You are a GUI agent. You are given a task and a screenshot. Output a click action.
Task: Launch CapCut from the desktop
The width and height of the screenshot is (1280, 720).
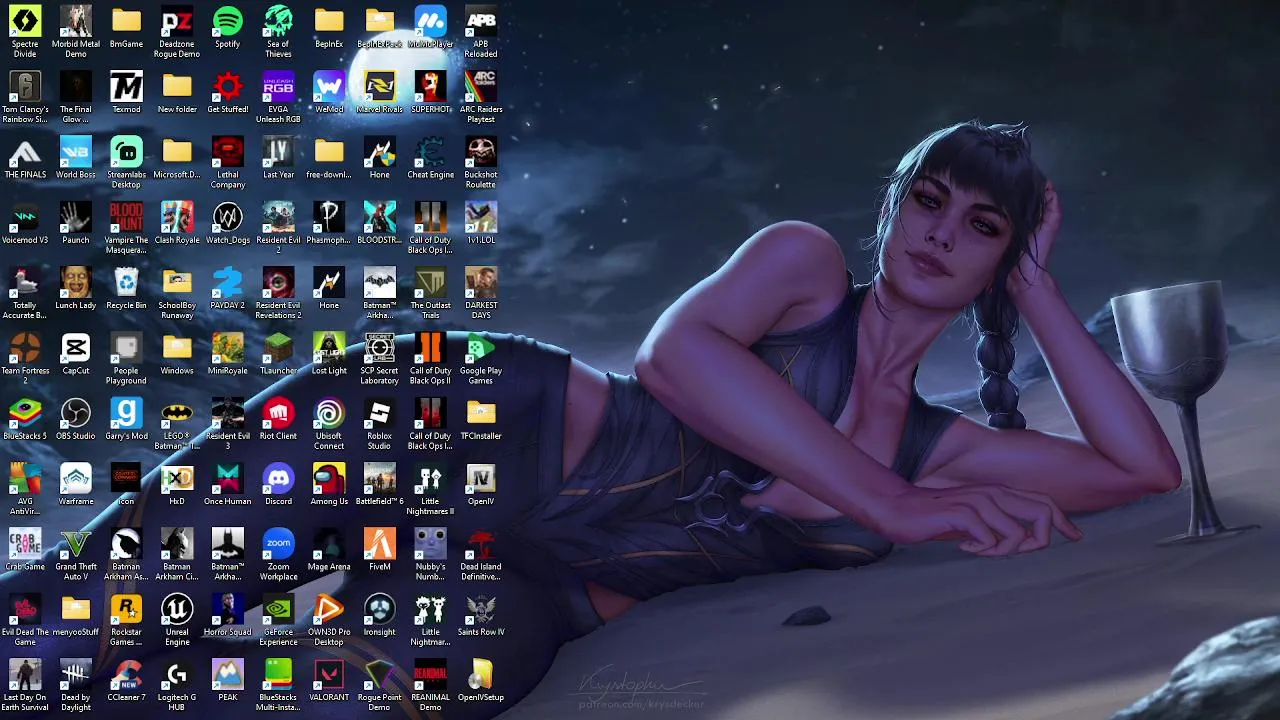click(x=76, y=348)
